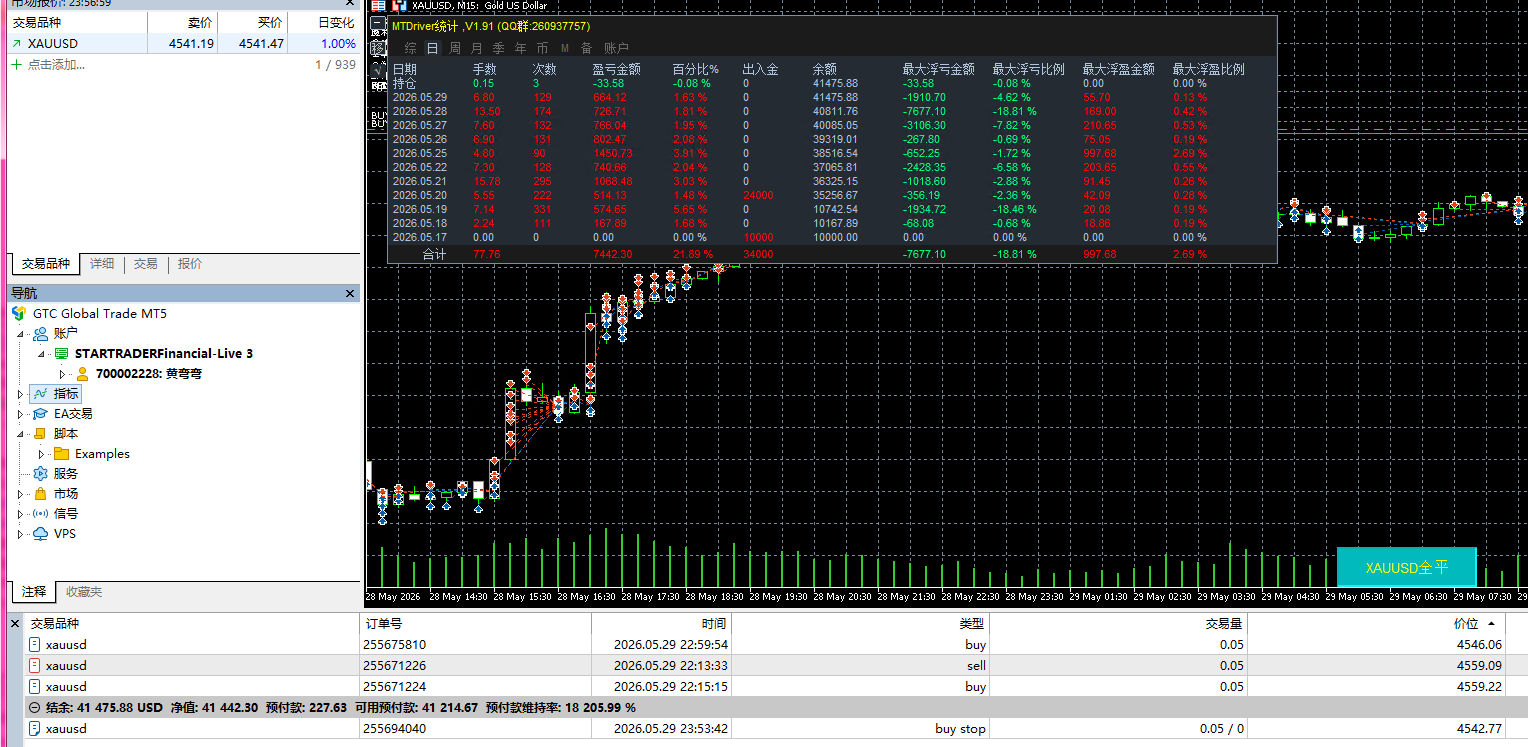Screen dimensions: 1528x747
Task: Select the 综 tab in MTDriver panel
Action: pyautogui.click(x=411, y=48)
